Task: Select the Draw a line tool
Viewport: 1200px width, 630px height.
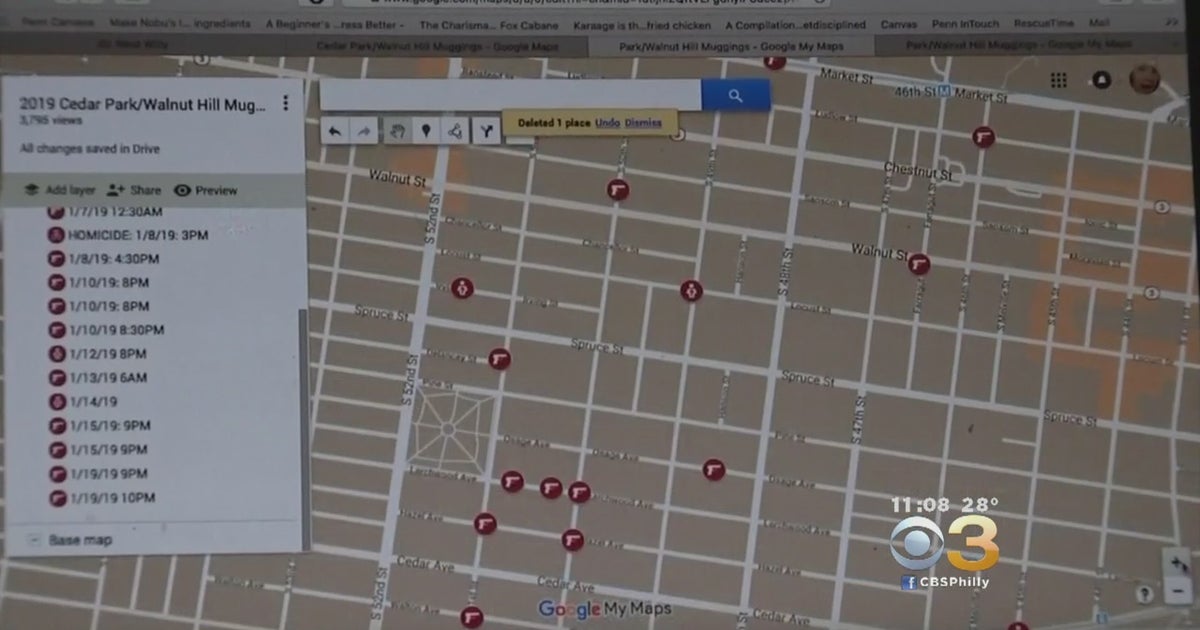Action: tap(455, 130)
